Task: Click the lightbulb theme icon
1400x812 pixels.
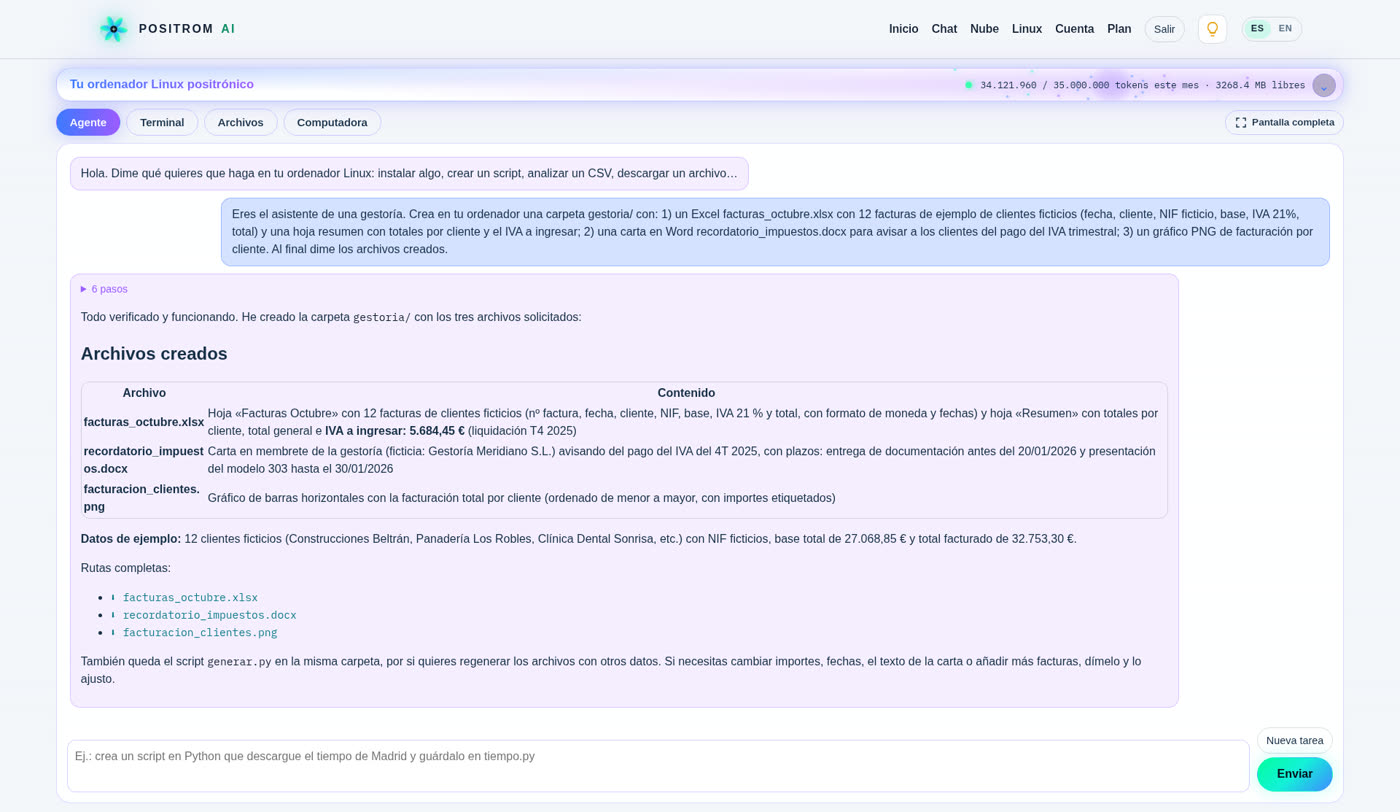Action: (x=1212, y=29)
